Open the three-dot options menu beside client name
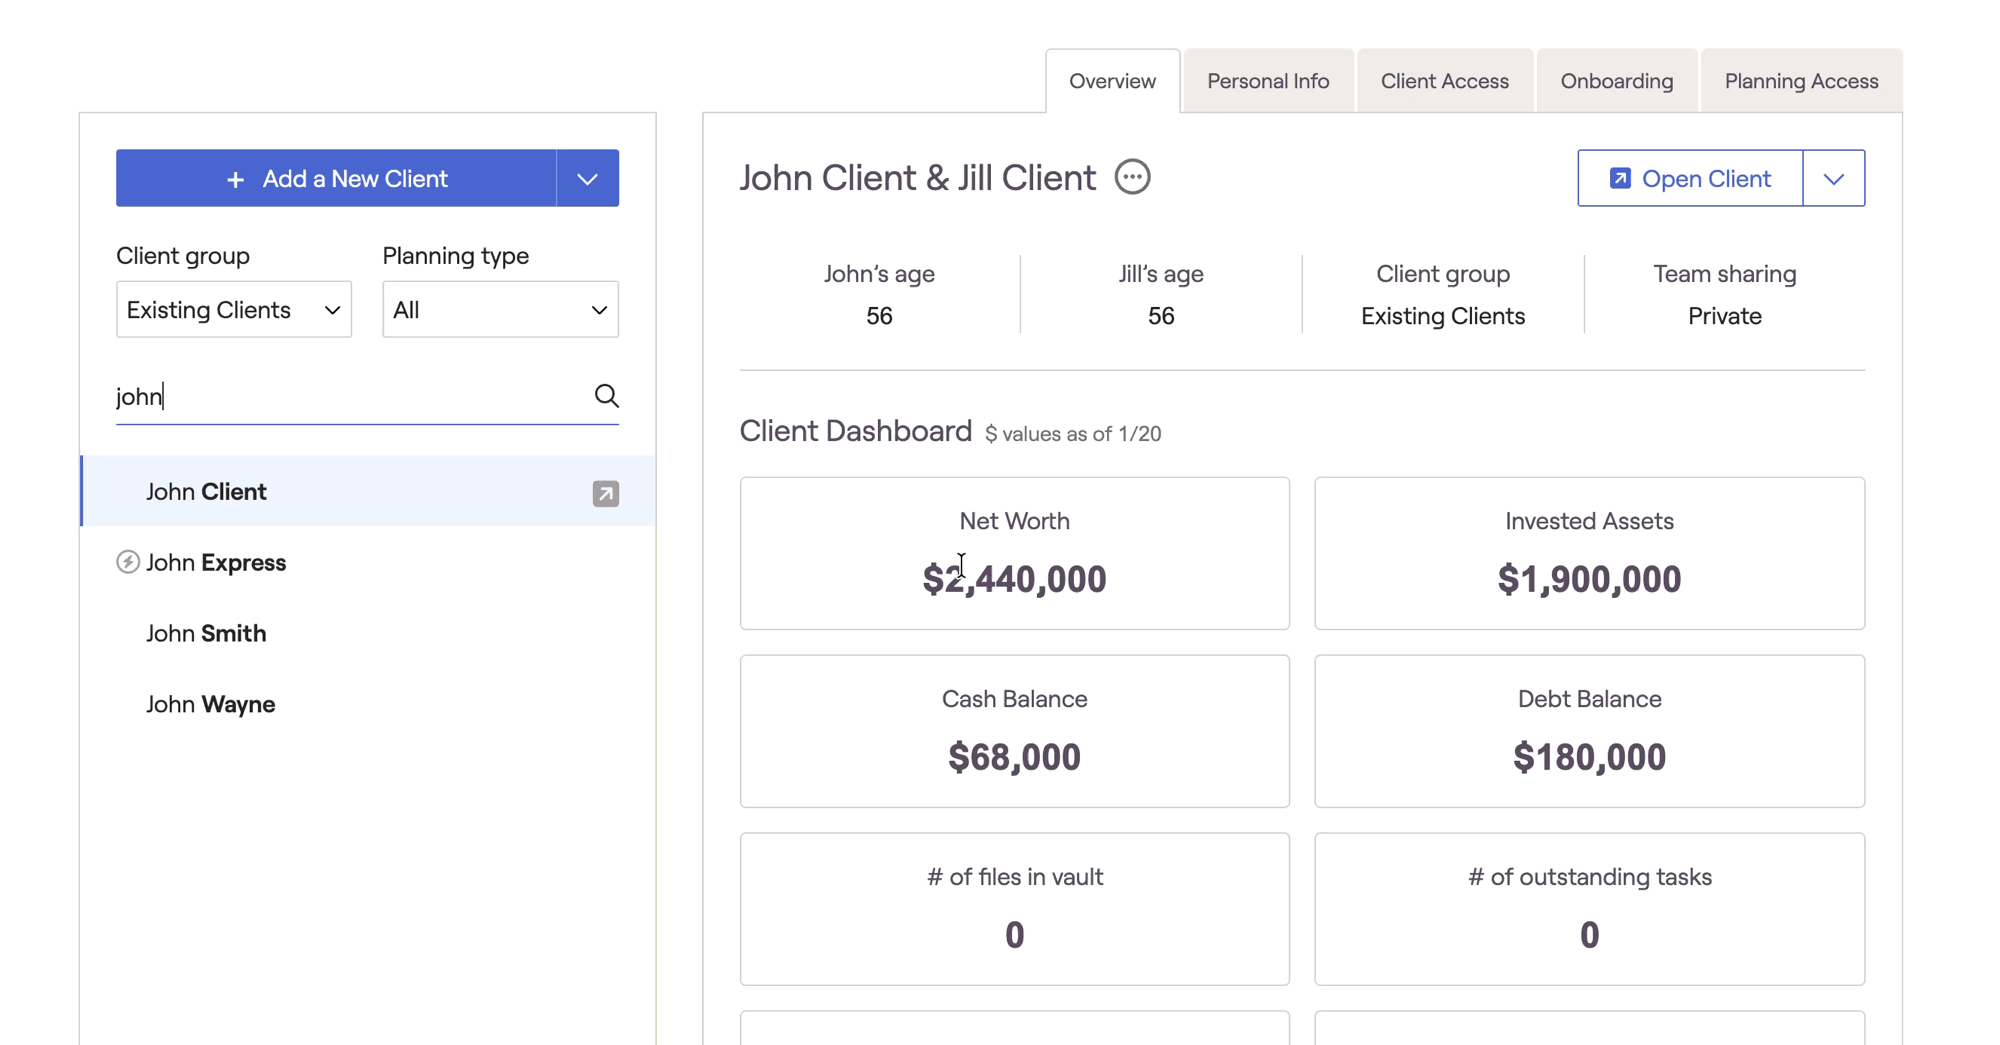 click(1132, 178)
